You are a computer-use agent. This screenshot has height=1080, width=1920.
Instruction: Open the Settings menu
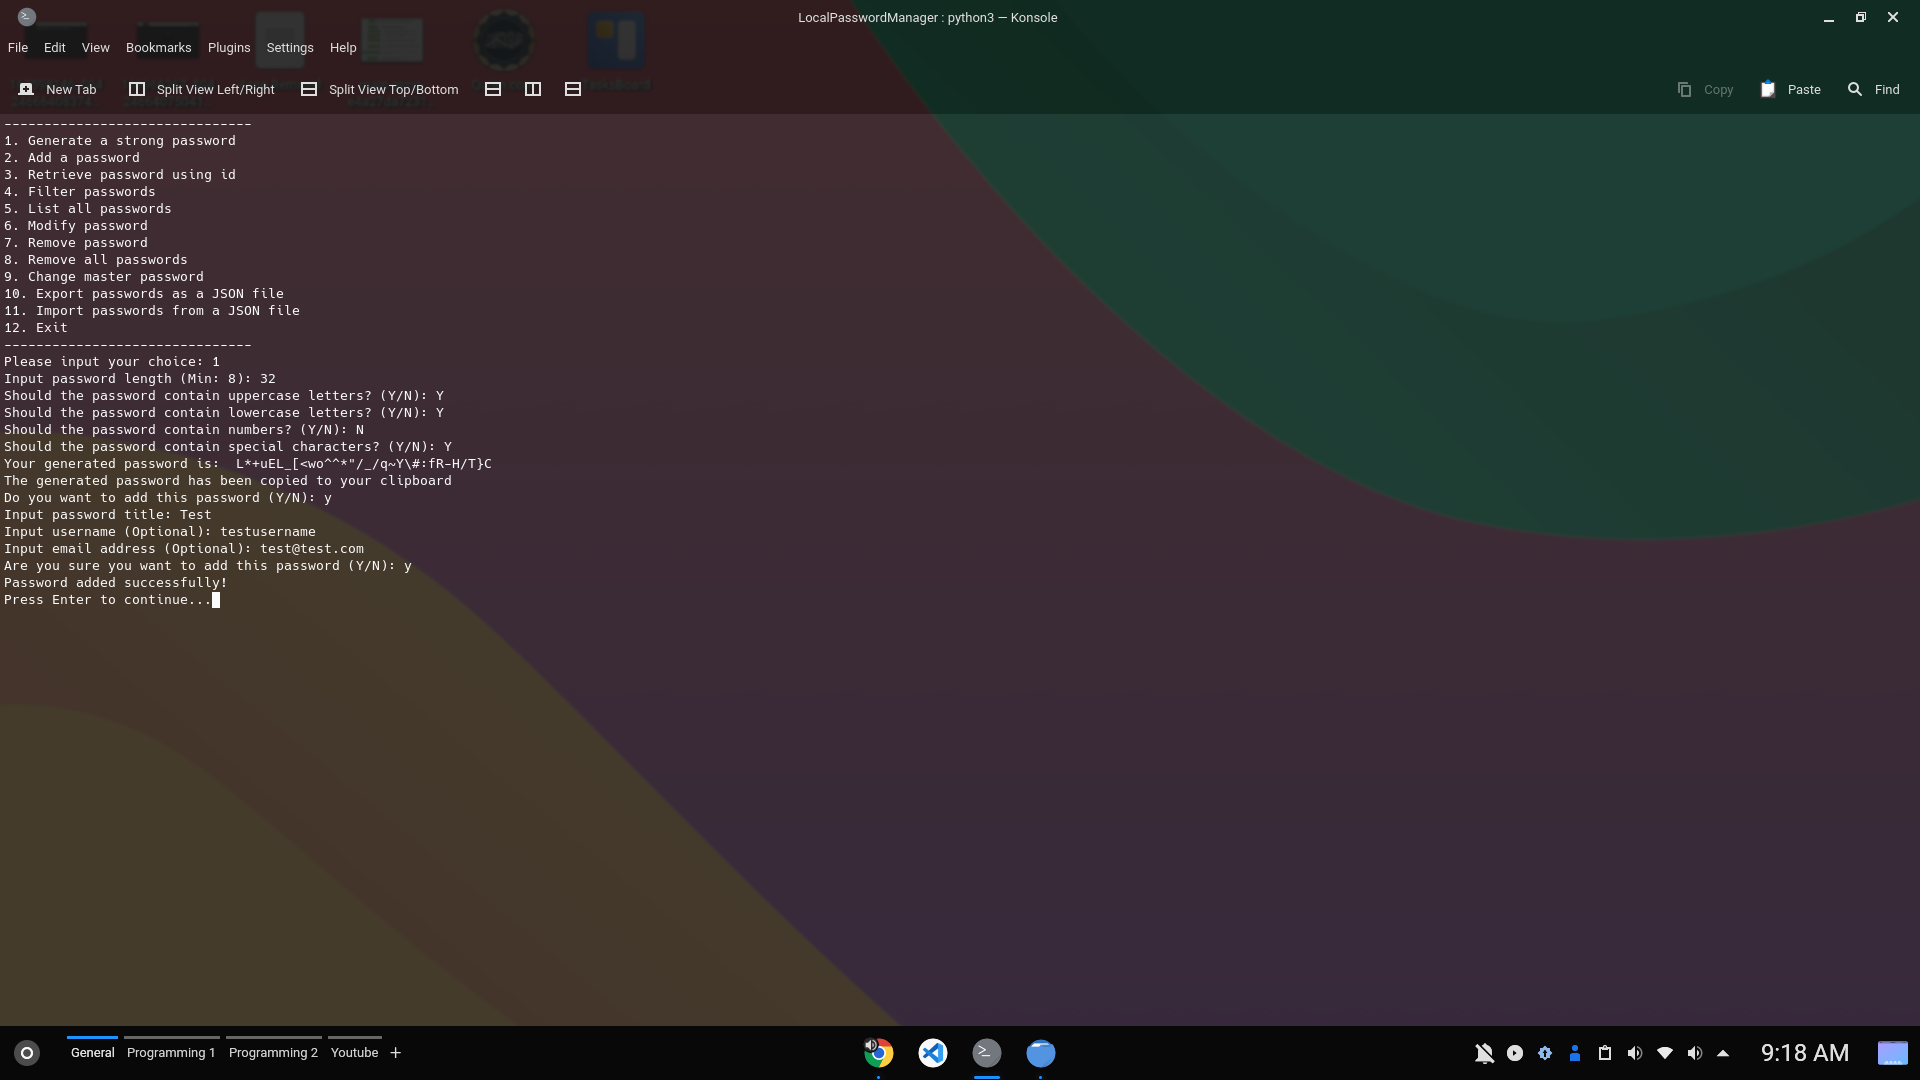(289, 47)
